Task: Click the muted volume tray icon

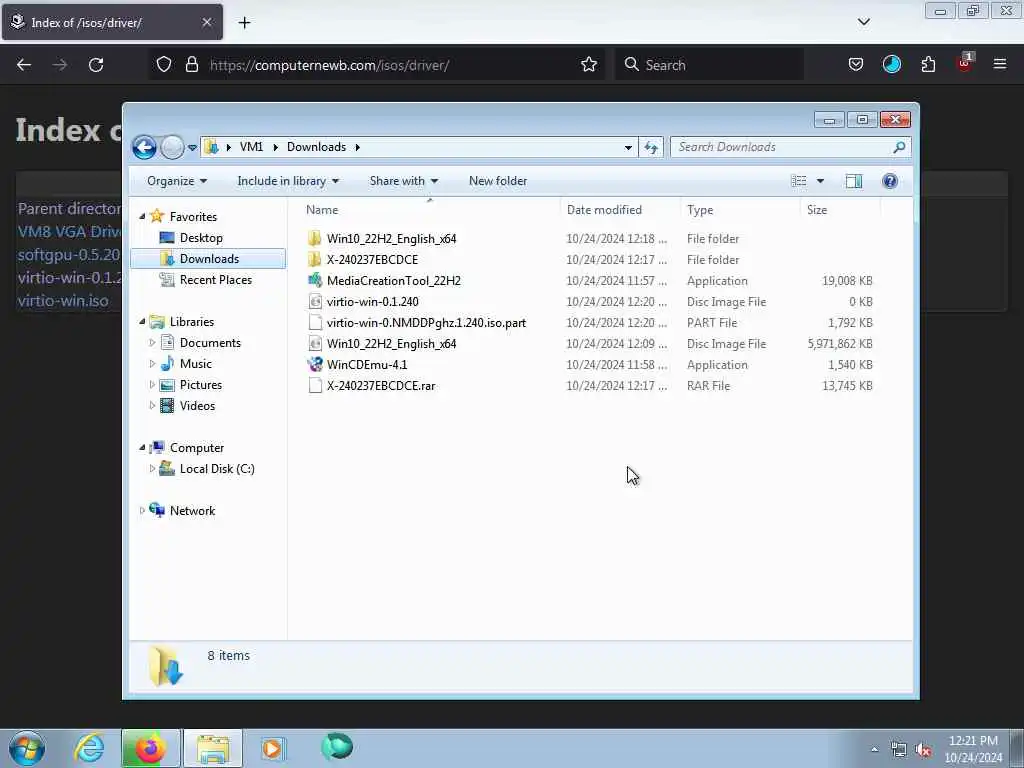Action: click(923, 750)
